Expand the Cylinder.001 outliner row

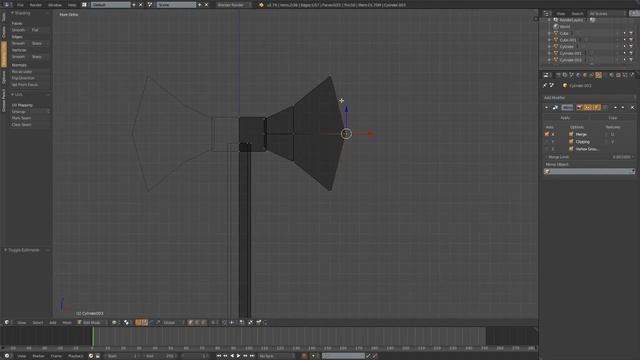(x=549, y=53)
